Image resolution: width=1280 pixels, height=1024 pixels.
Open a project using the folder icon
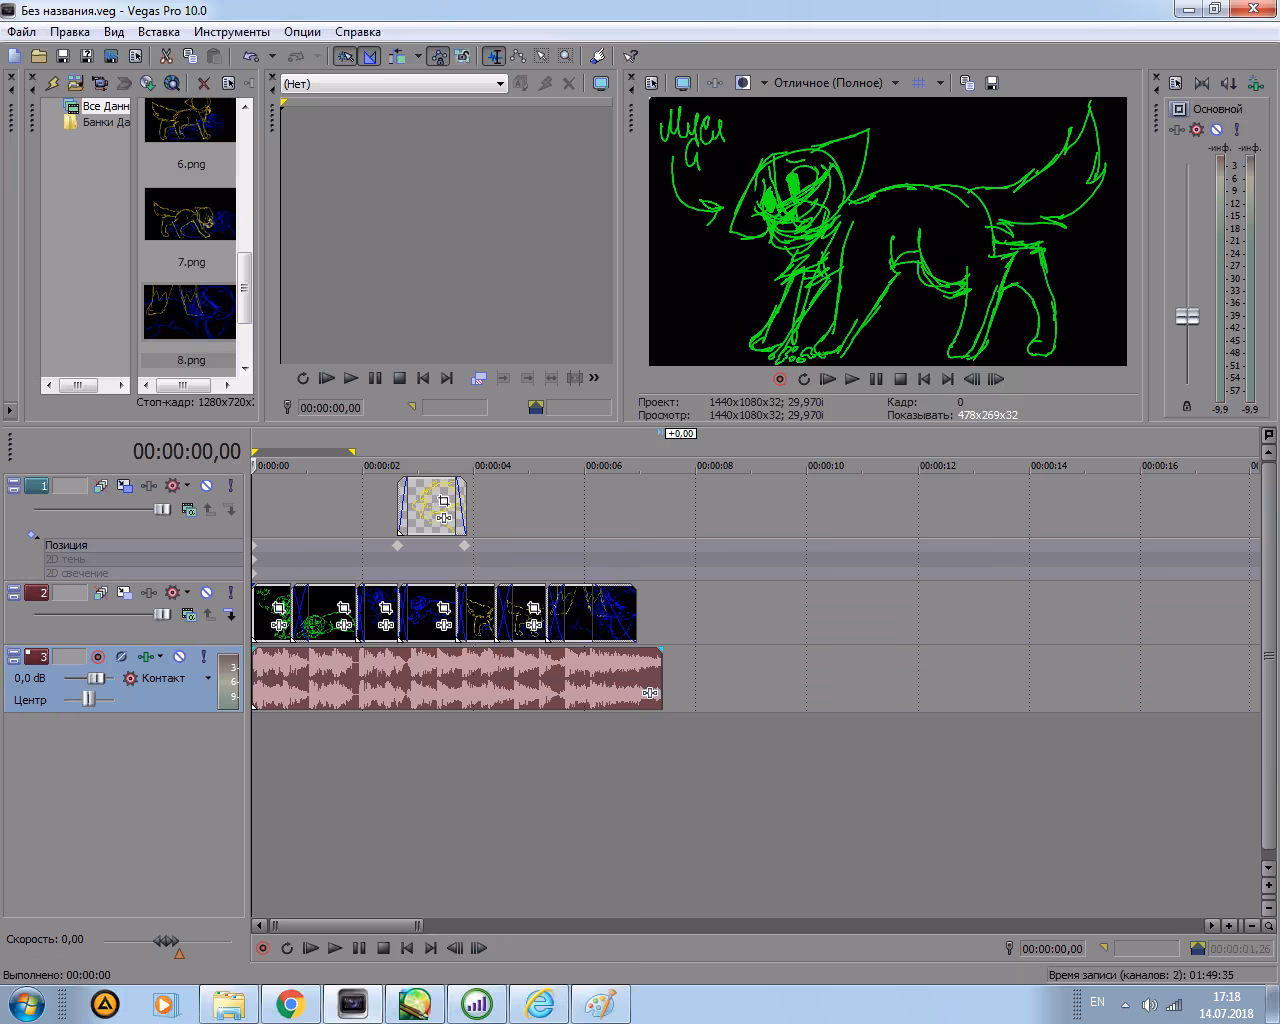39,56
